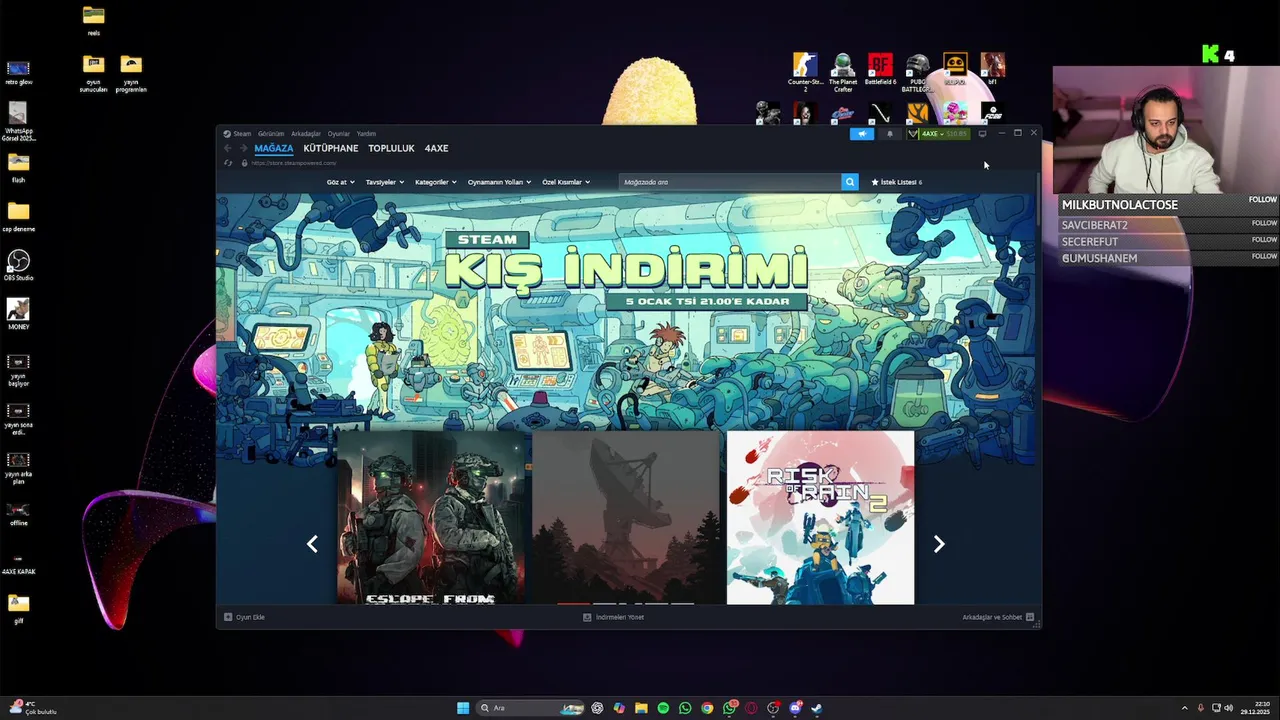Click the Oyun Ekle plus icon
Screen dimensions: 1280x720
(x=228, y=617)
